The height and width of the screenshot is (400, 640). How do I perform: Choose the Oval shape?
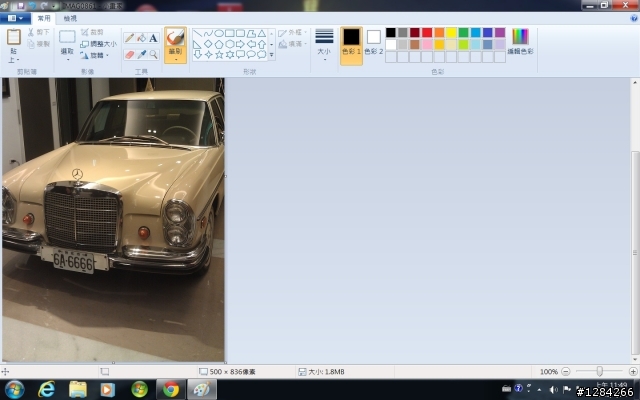[219, 33]
